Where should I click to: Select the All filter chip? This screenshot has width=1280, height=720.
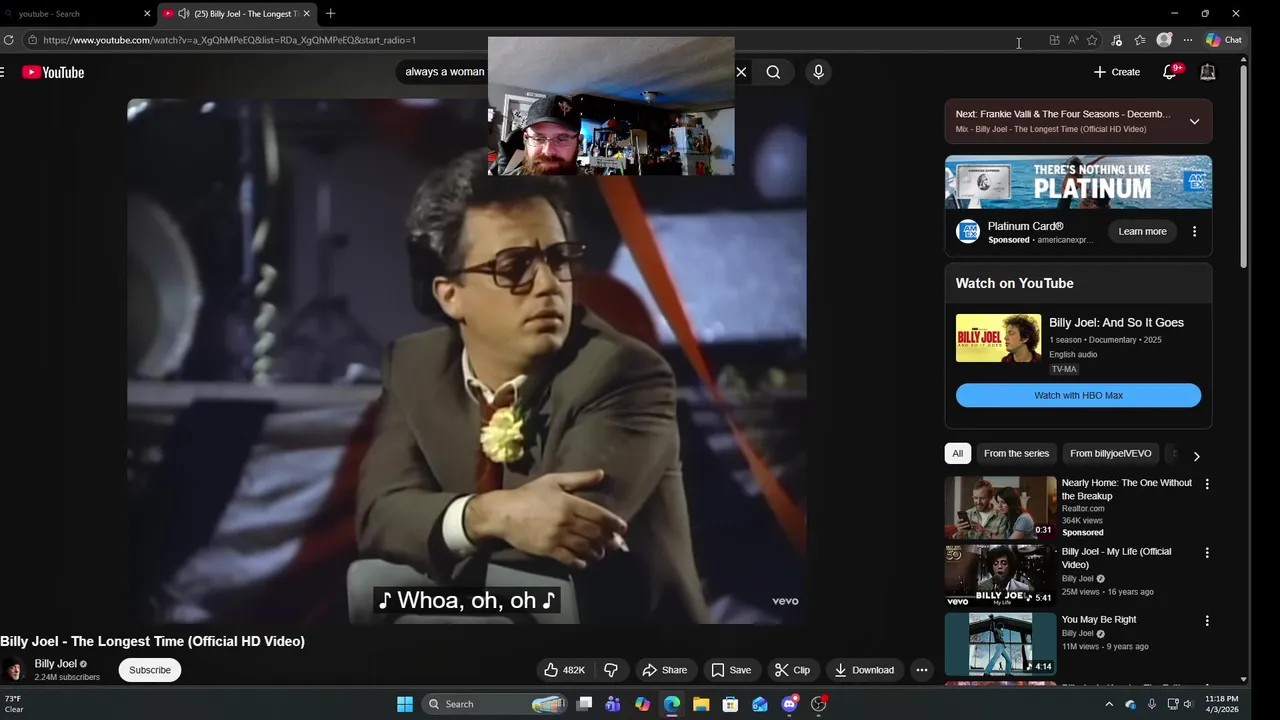957,453
